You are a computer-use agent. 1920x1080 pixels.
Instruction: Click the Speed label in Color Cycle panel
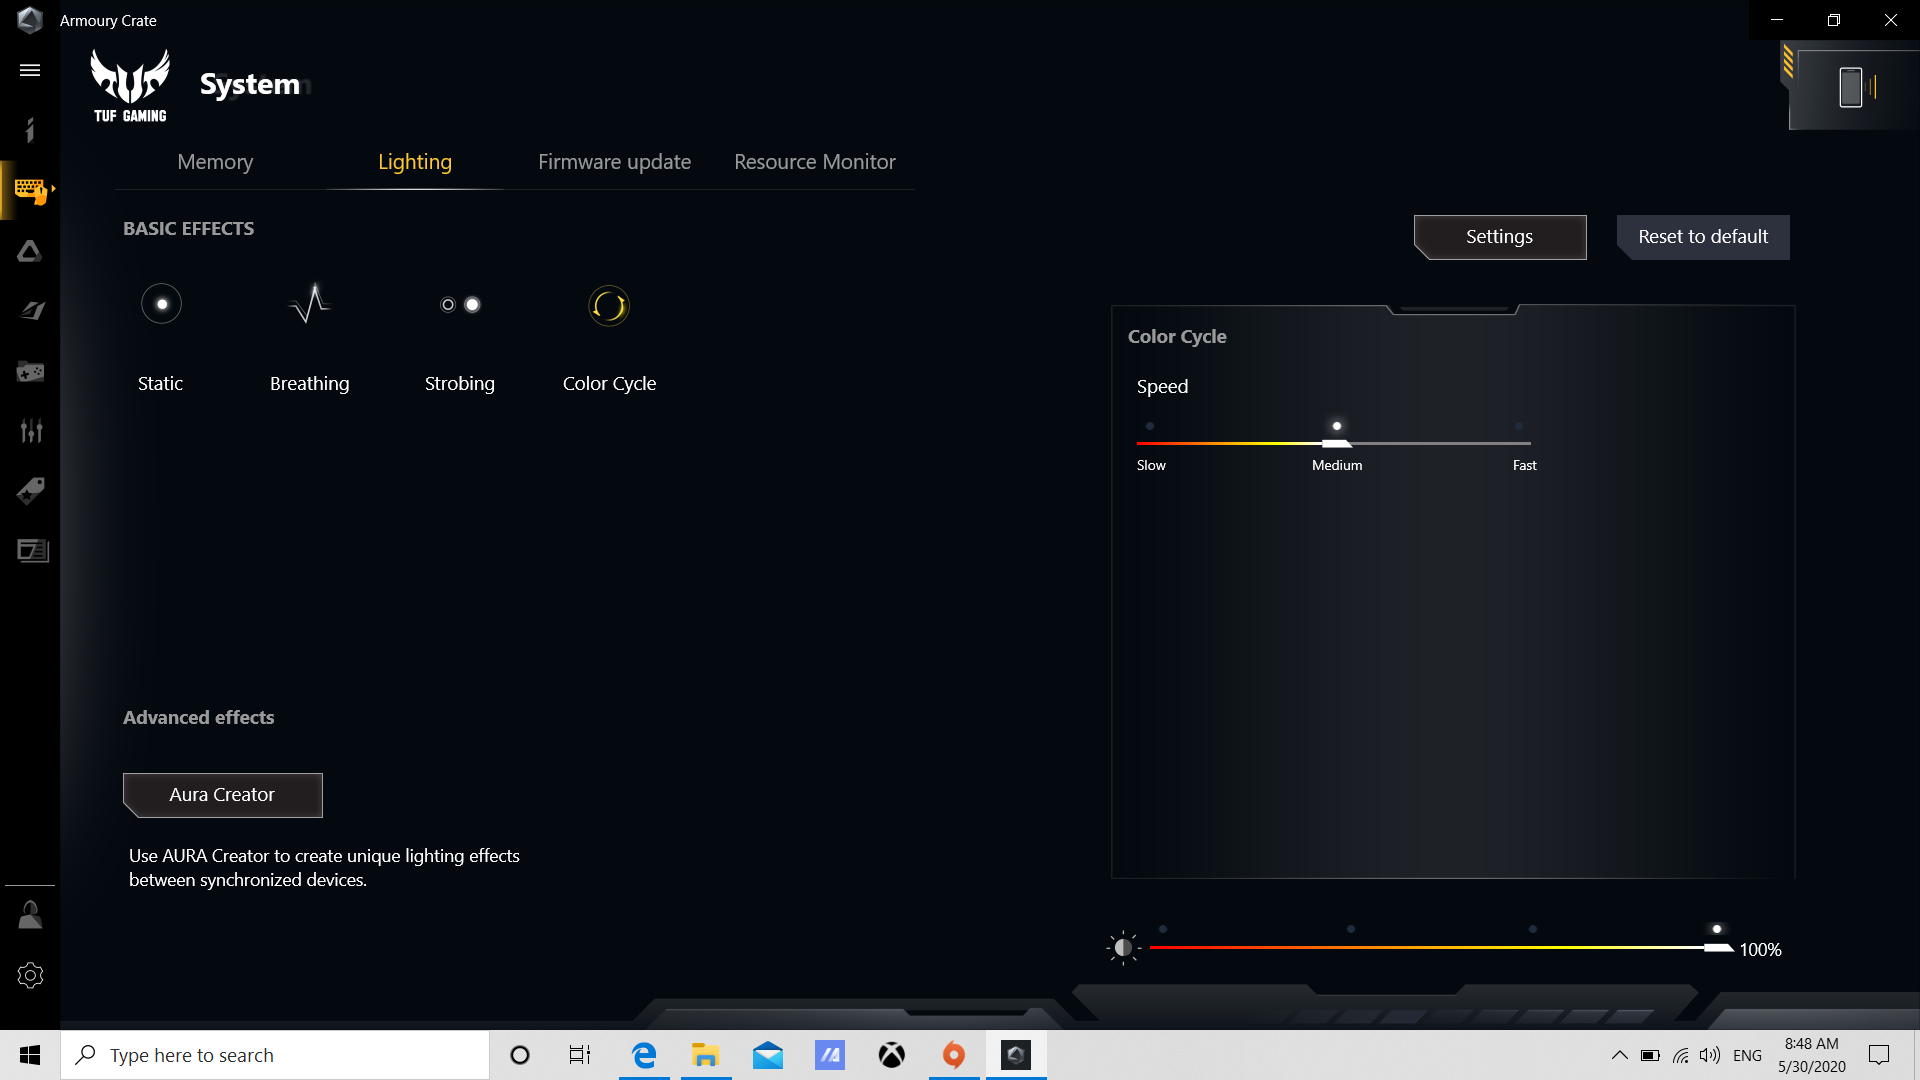1162,387
